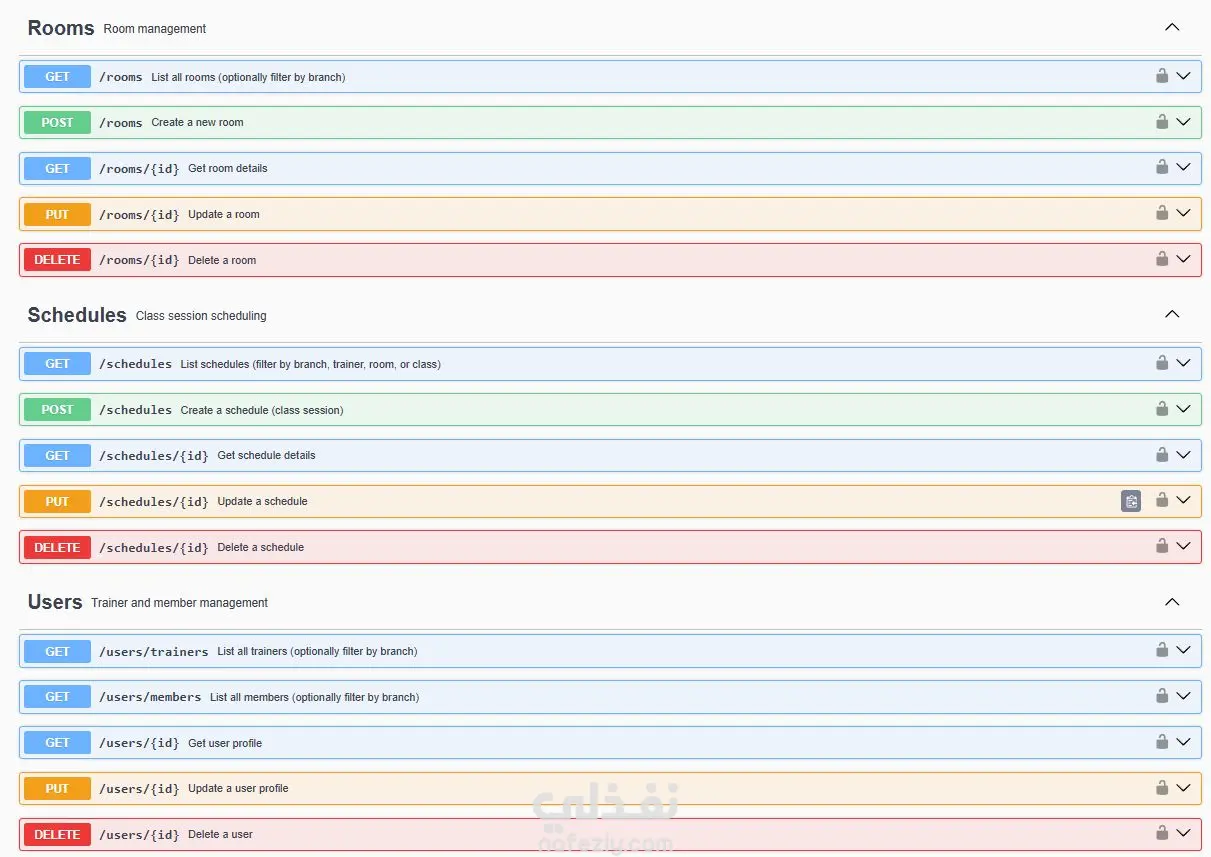Expand GET /users/trainers with its down arrow
Screen dimensions: 1211x857
click(1183, 650)
